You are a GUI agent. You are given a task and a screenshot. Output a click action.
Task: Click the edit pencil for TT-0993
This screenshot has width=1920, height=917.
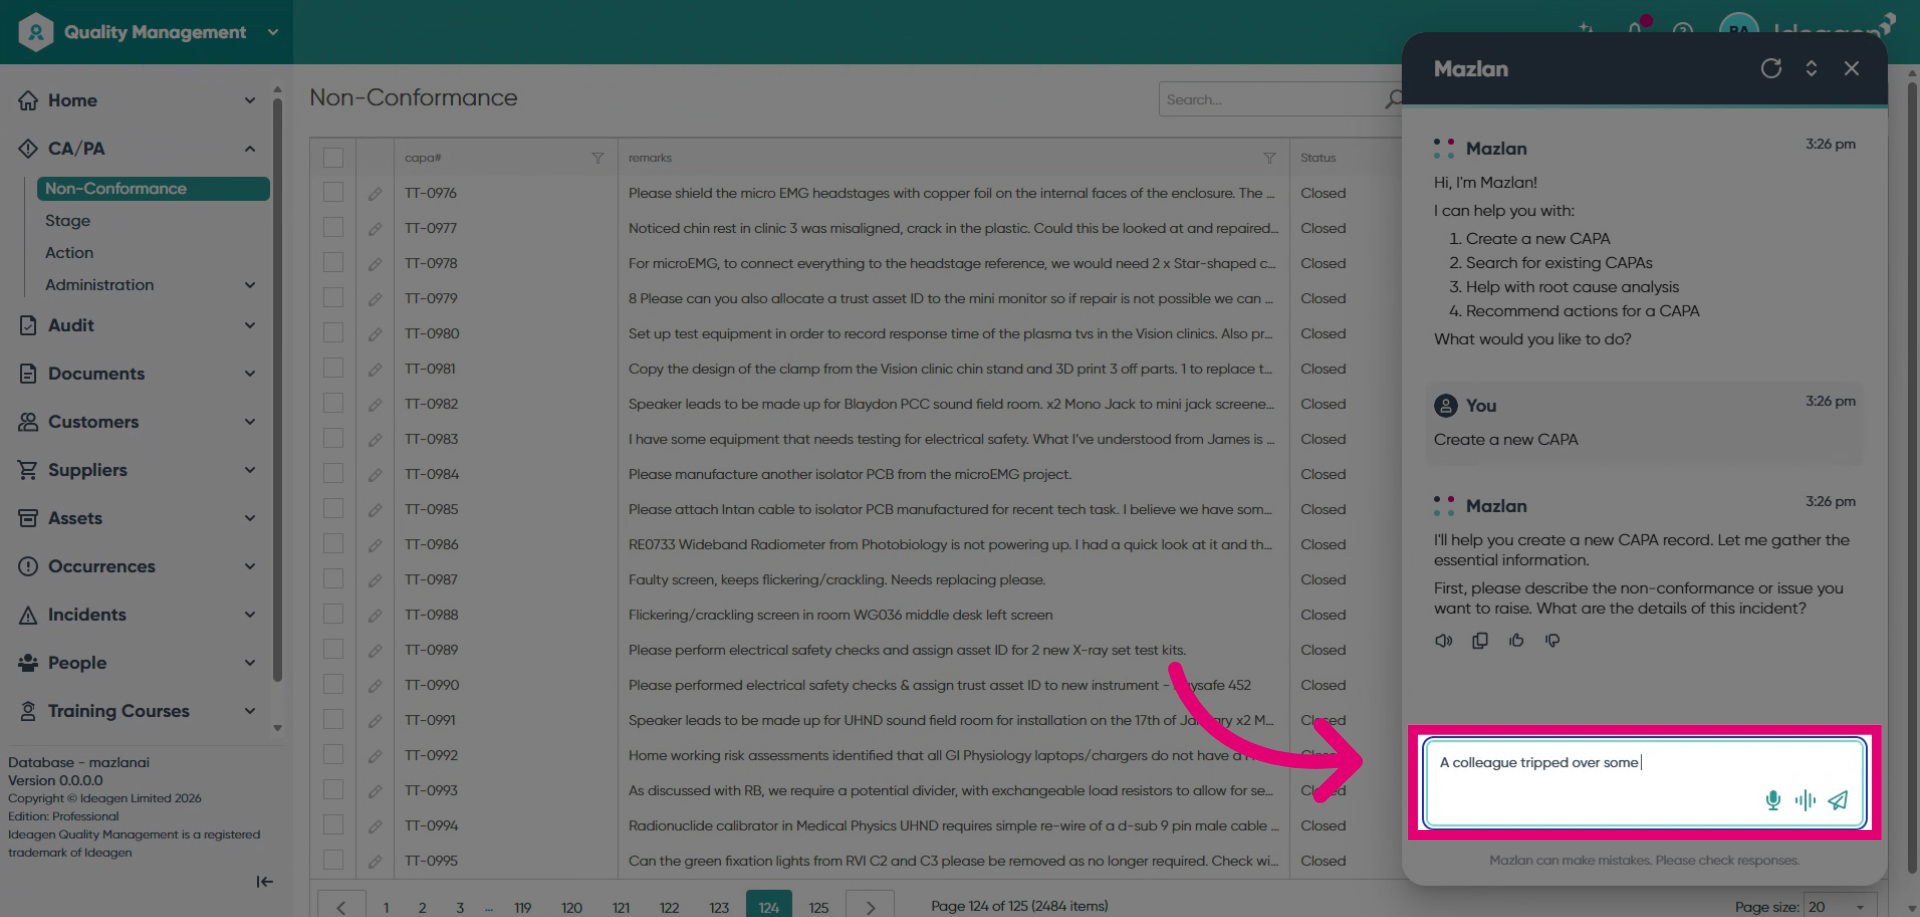click(375, 791)
